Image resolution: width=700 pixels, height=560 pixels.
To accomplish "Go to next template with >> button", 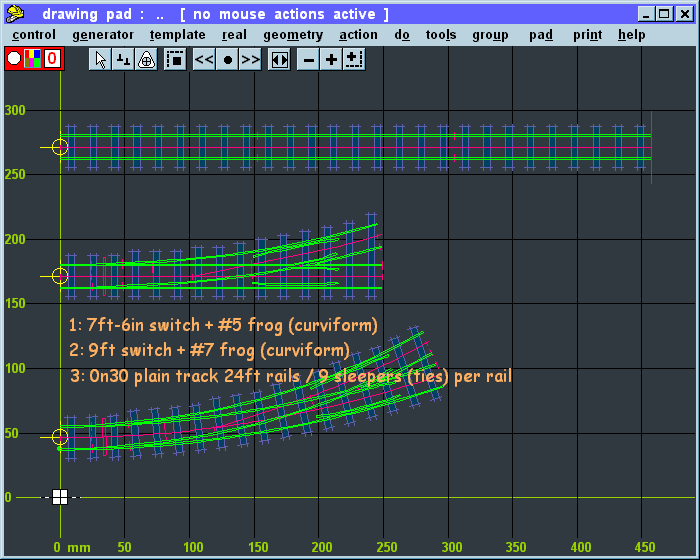I will point(251,59).
